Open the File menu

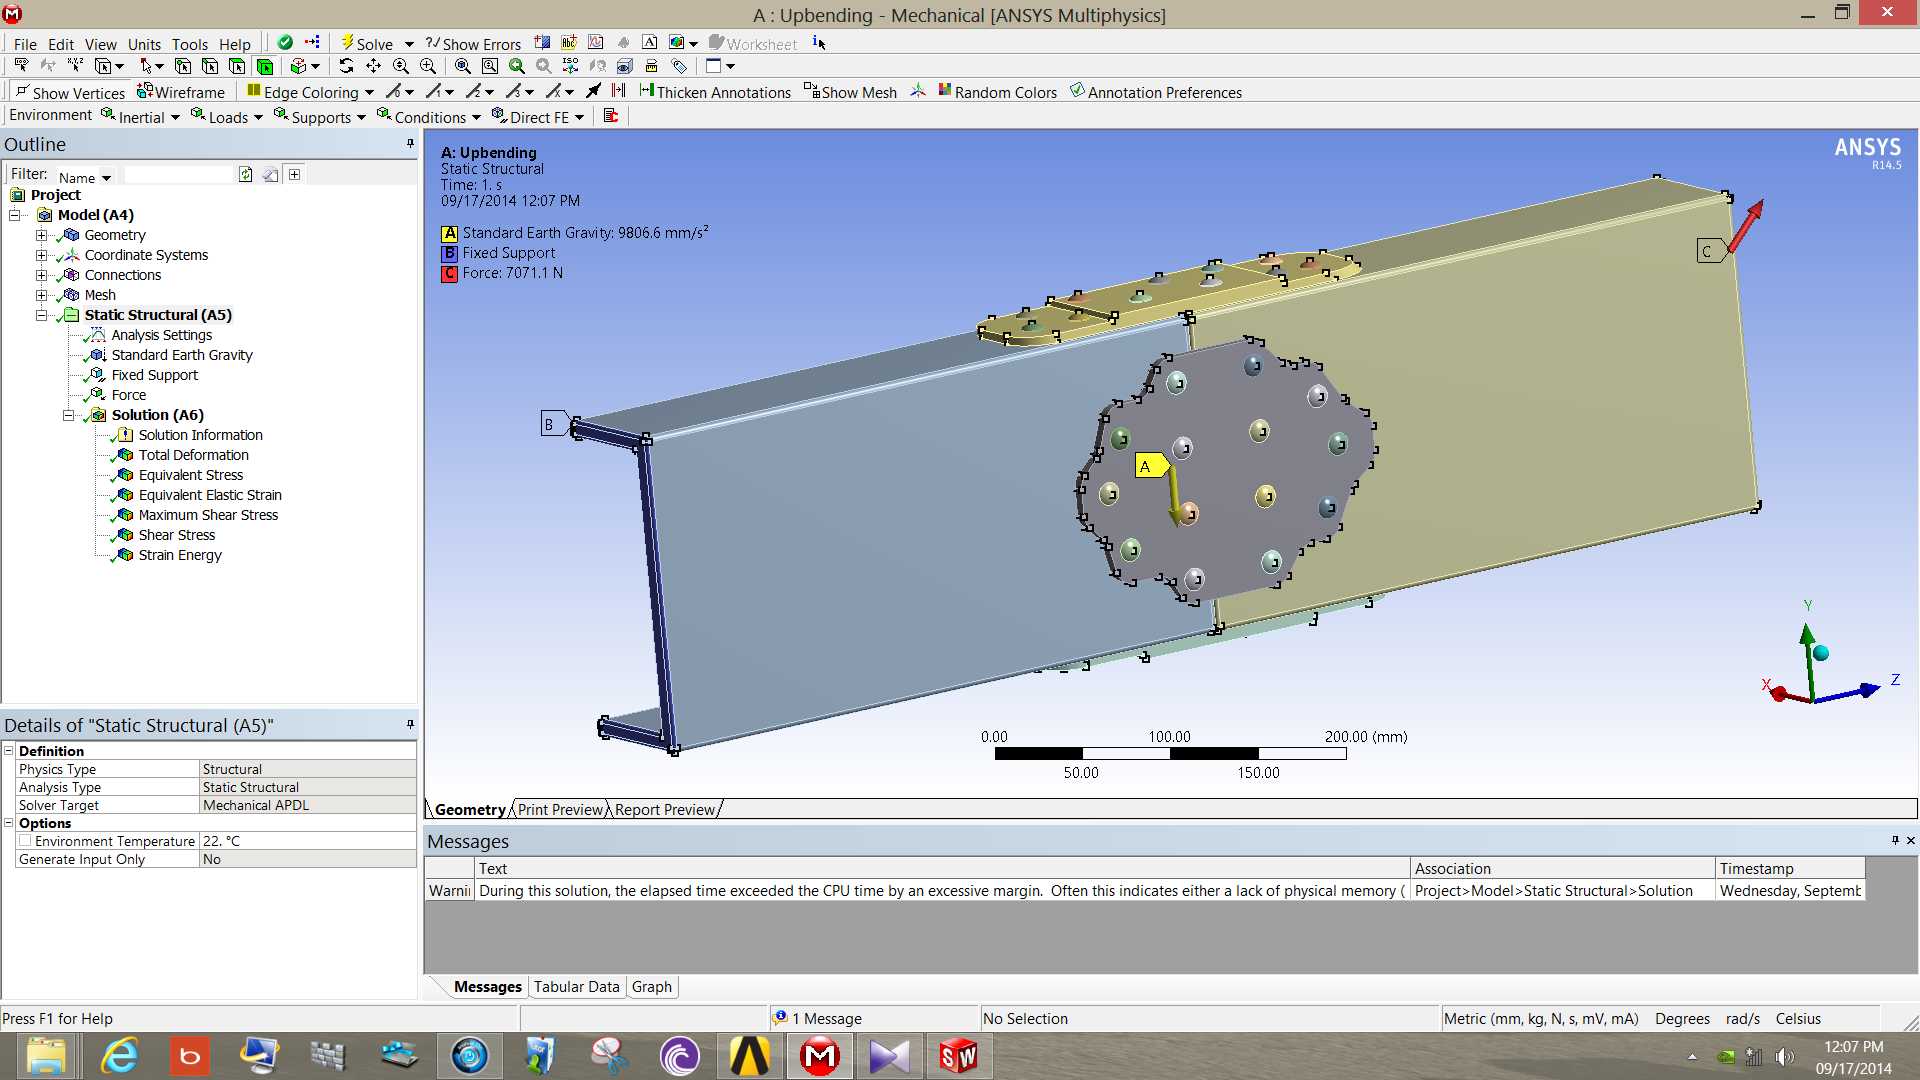[25, 44]
